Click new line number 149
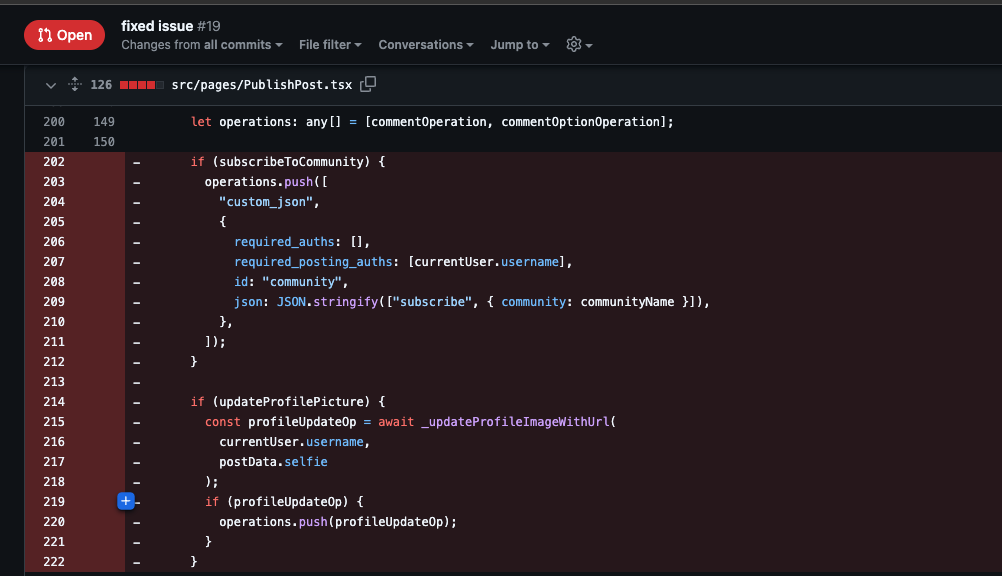This screenshot has width=1002, height=576. (x=104, y=122)
